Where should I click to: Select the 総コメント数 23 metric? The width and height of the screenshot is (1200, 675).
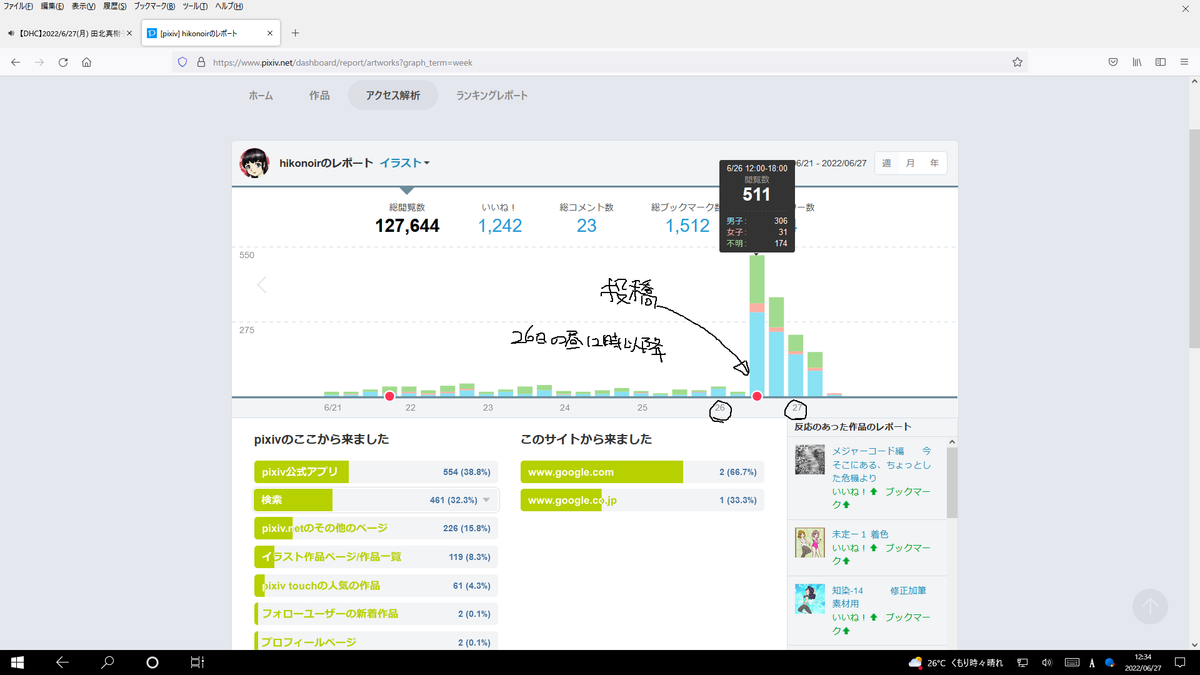pos(587,218)
